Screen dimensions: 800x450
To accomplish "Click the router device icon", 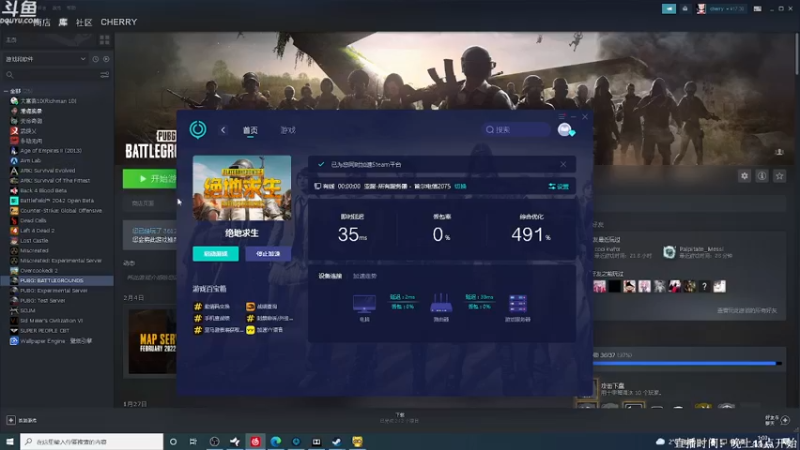I will point(441,304).
